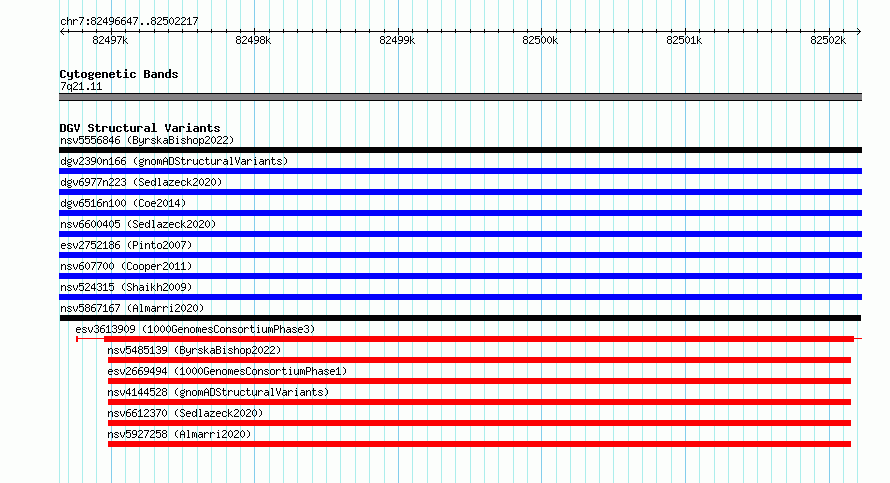Open nsv607700 (Cooper2011) variant label
The height and width of the screenshot is (483, 890).
coord(126,266)
